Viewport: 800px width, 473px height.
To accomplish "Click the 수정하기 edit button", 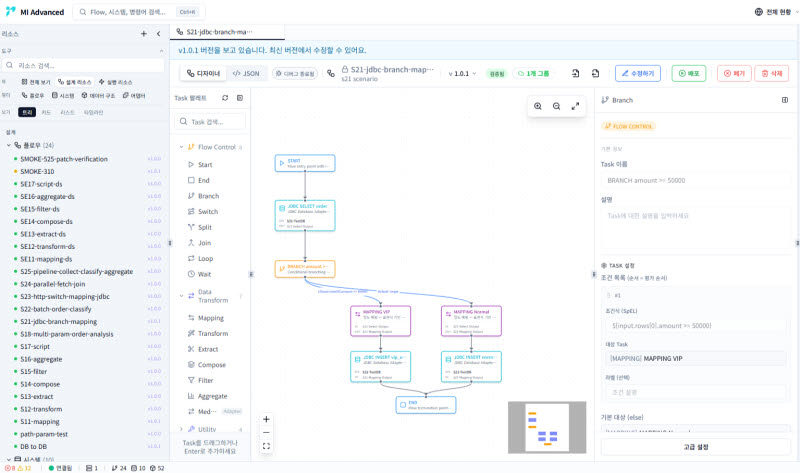I will coord(638,73).
